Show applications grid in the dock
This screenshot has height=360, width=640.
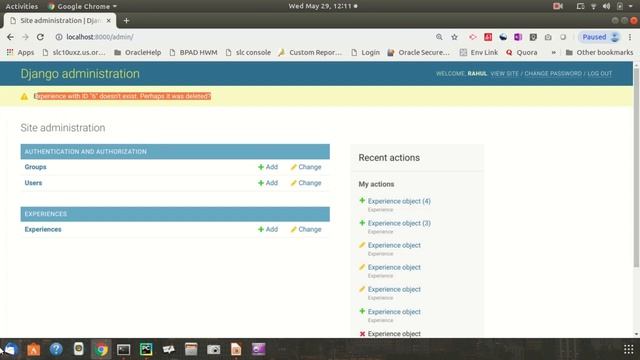click(x=629, y=349)
